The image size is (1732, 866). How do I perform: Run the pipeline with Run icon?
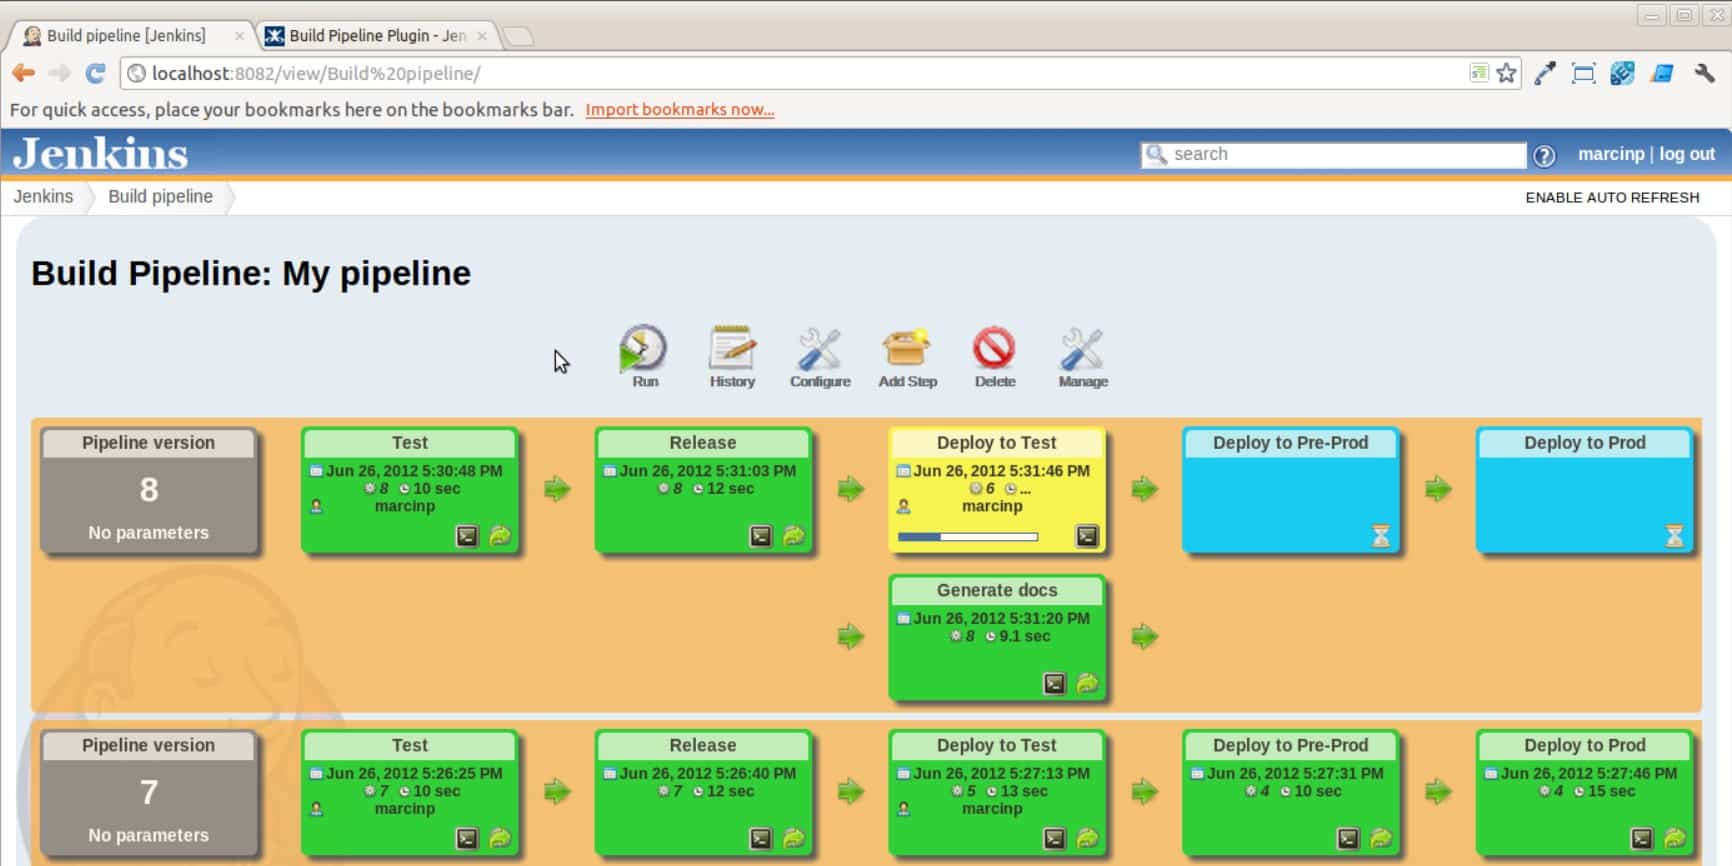pyautogui.click(x=643, y=350)
